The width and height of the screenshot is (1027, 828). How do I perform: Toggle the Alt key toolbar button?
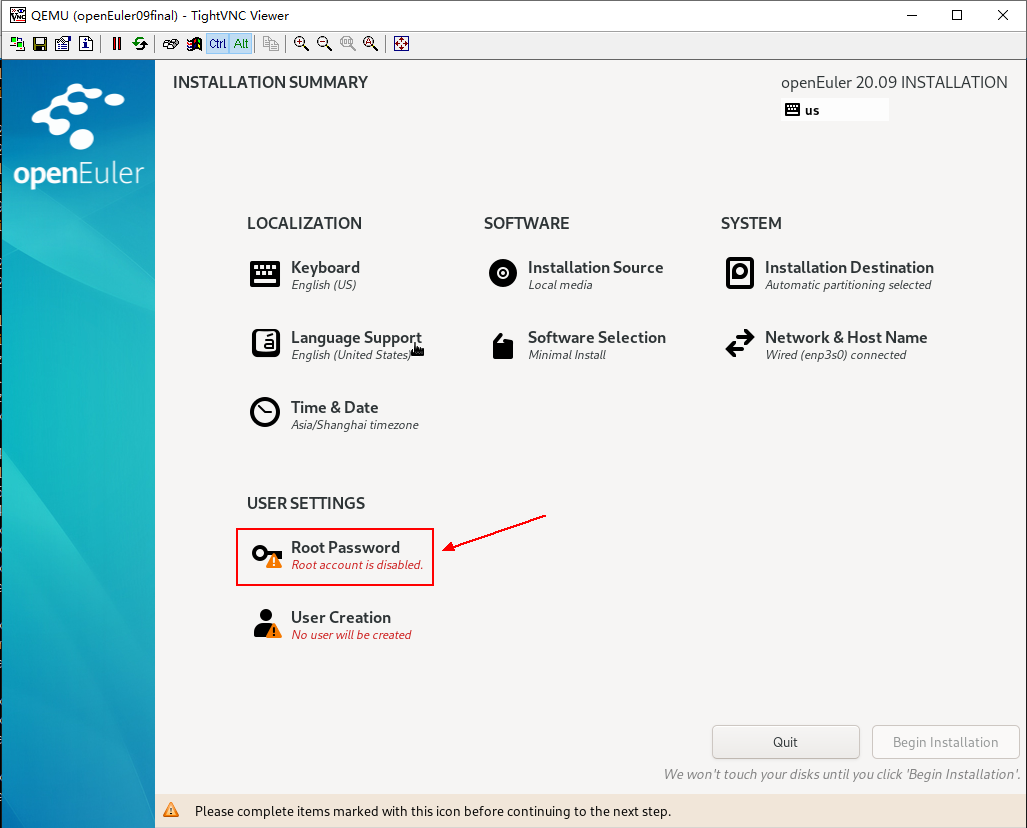(241, 44)
